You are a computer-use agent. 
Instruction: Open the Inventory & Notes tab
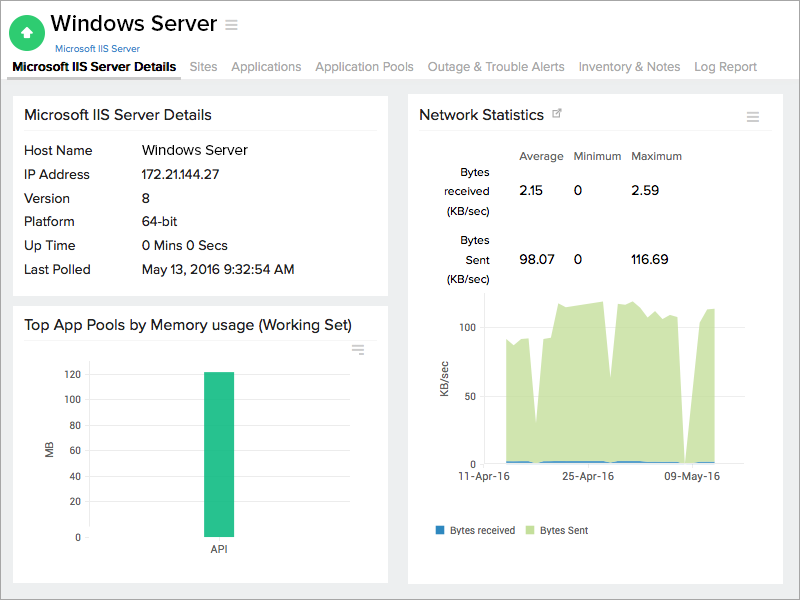[629, 67]
